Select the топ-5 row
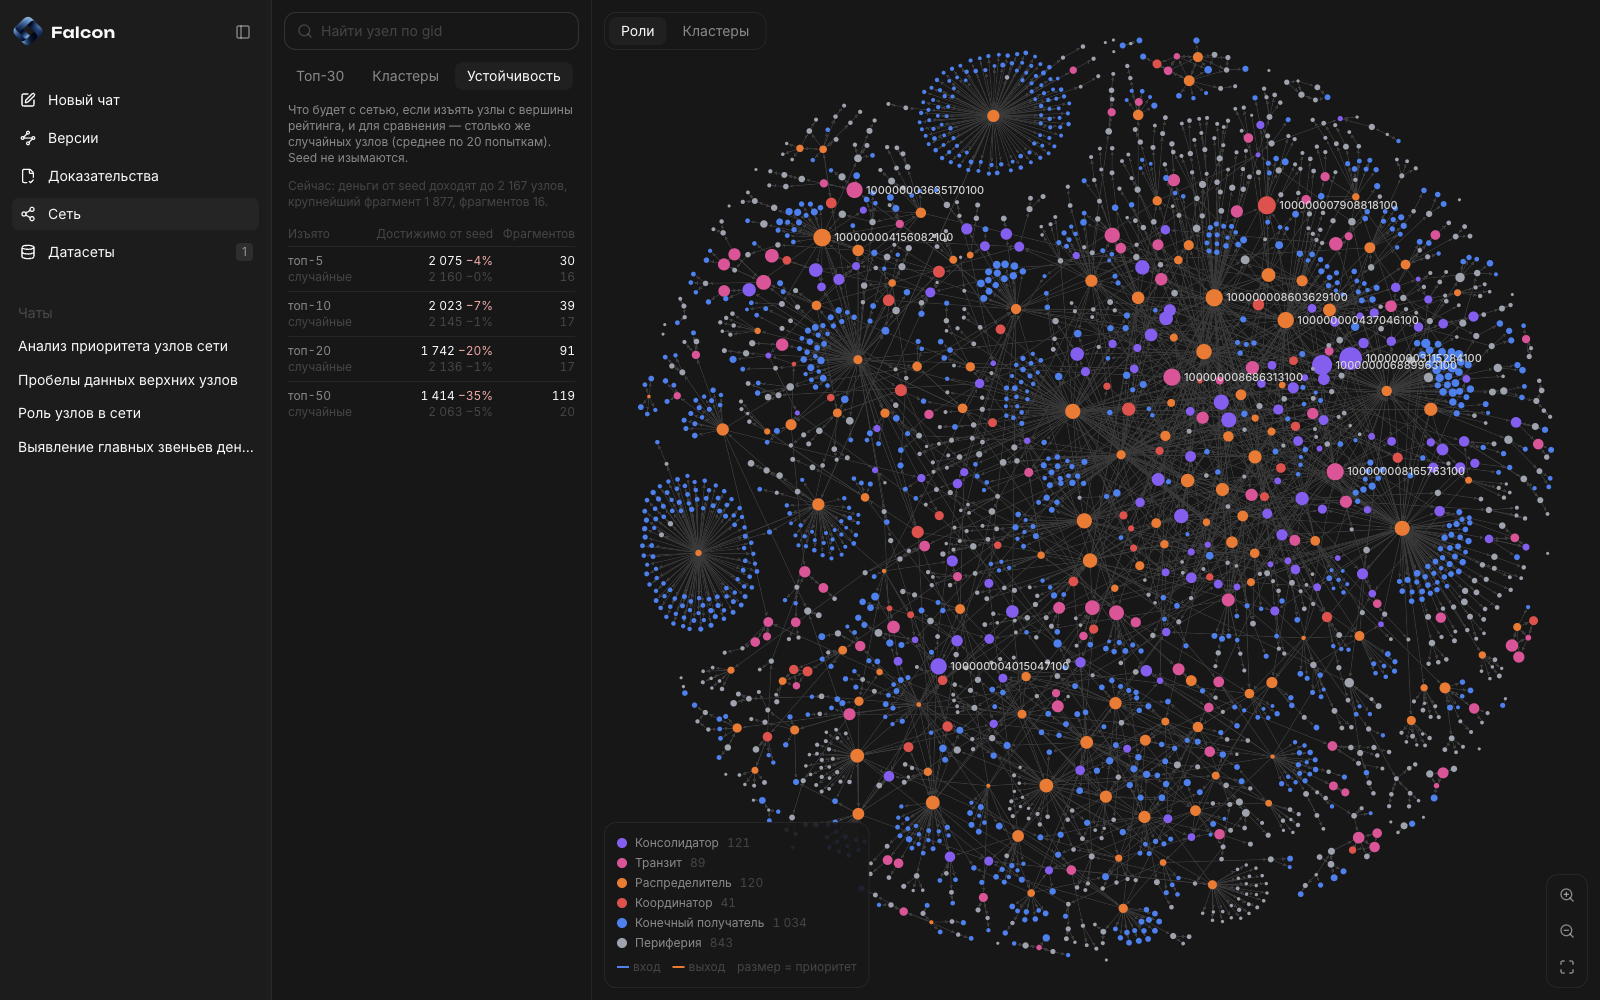The image size is (1600, 1000). coord(431,269)
